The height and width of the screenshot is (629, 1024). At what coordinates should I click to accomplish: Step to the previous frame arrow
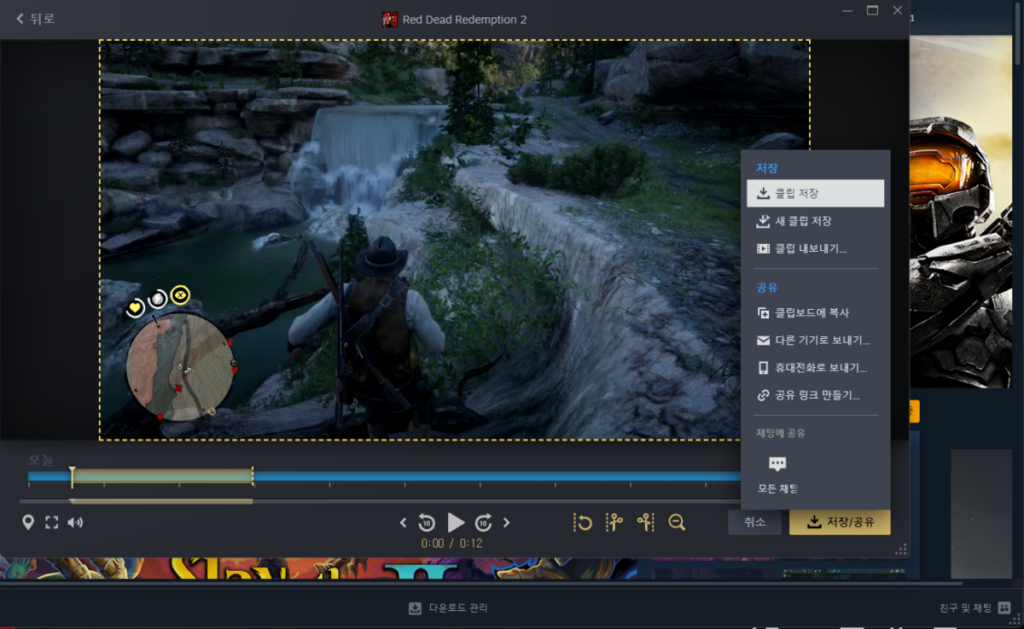tap(404, 522)
